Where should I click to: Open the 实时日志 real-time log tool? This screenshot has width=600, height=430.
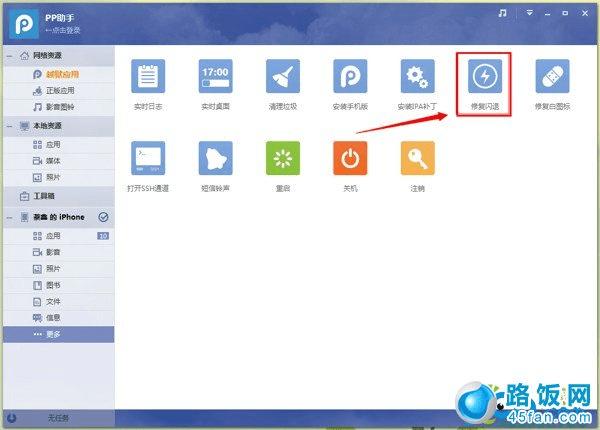coord(148,76)
